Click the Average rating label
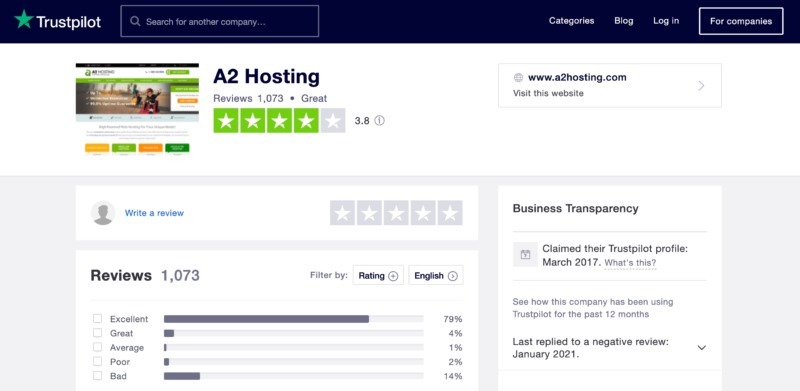 pyautogui.click(x=127, y=348)
